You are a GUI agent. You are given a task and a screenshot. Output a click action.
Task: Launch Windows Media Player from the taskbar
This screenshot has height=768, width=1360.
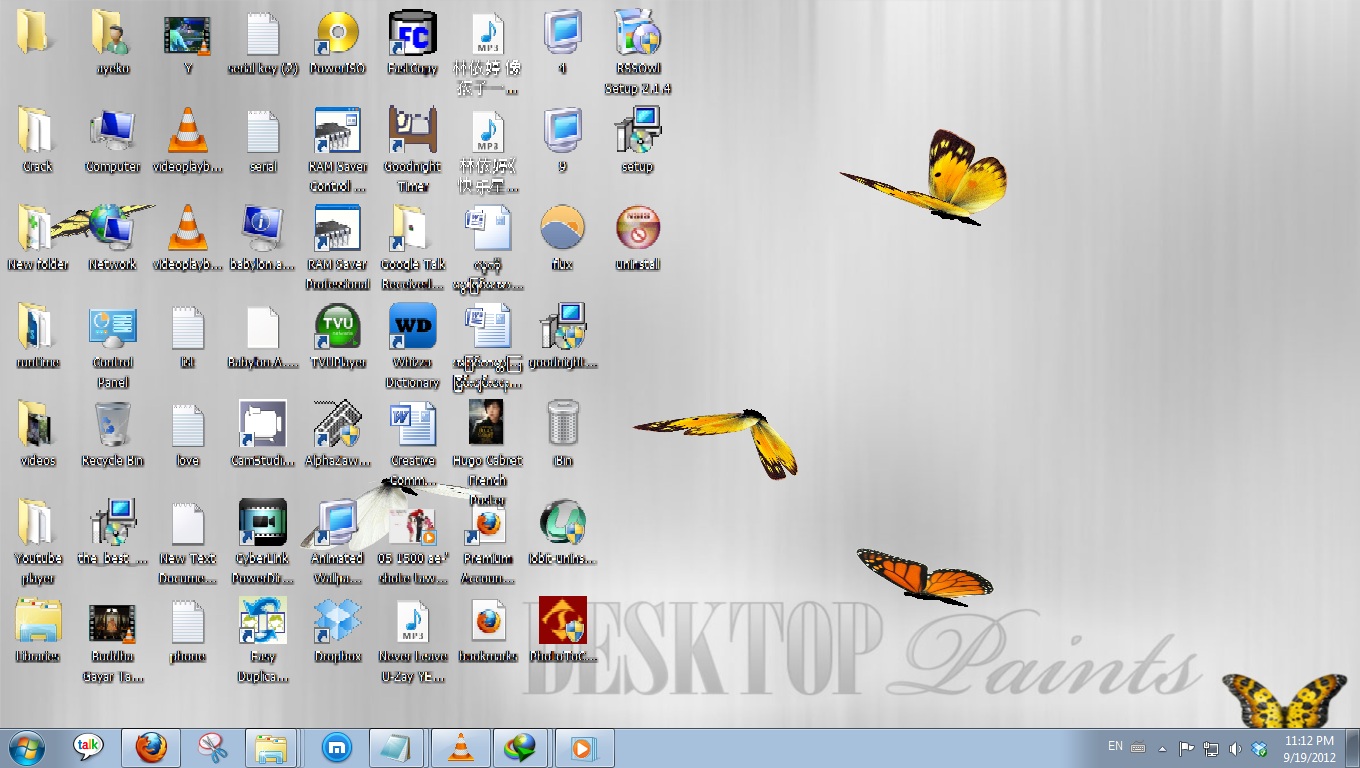point(583,747)
